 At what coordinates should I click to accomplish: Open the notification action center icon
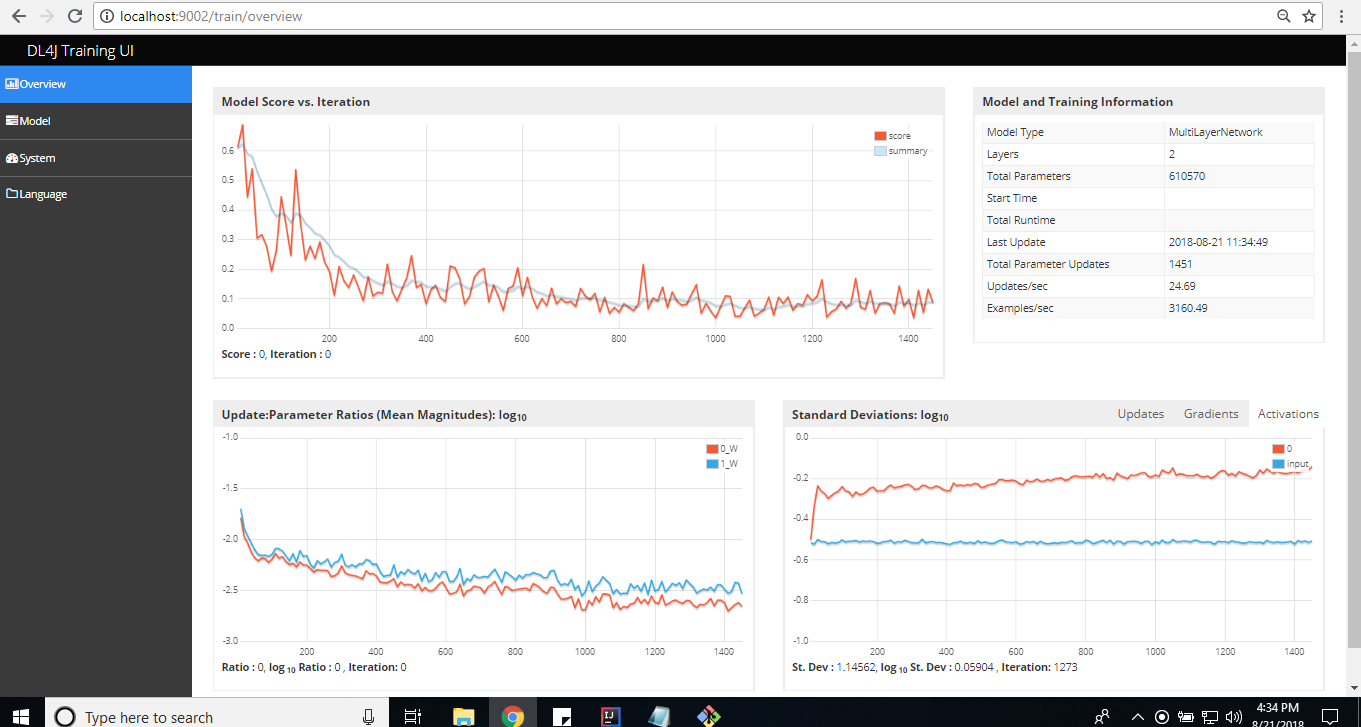pos(1330,716)
